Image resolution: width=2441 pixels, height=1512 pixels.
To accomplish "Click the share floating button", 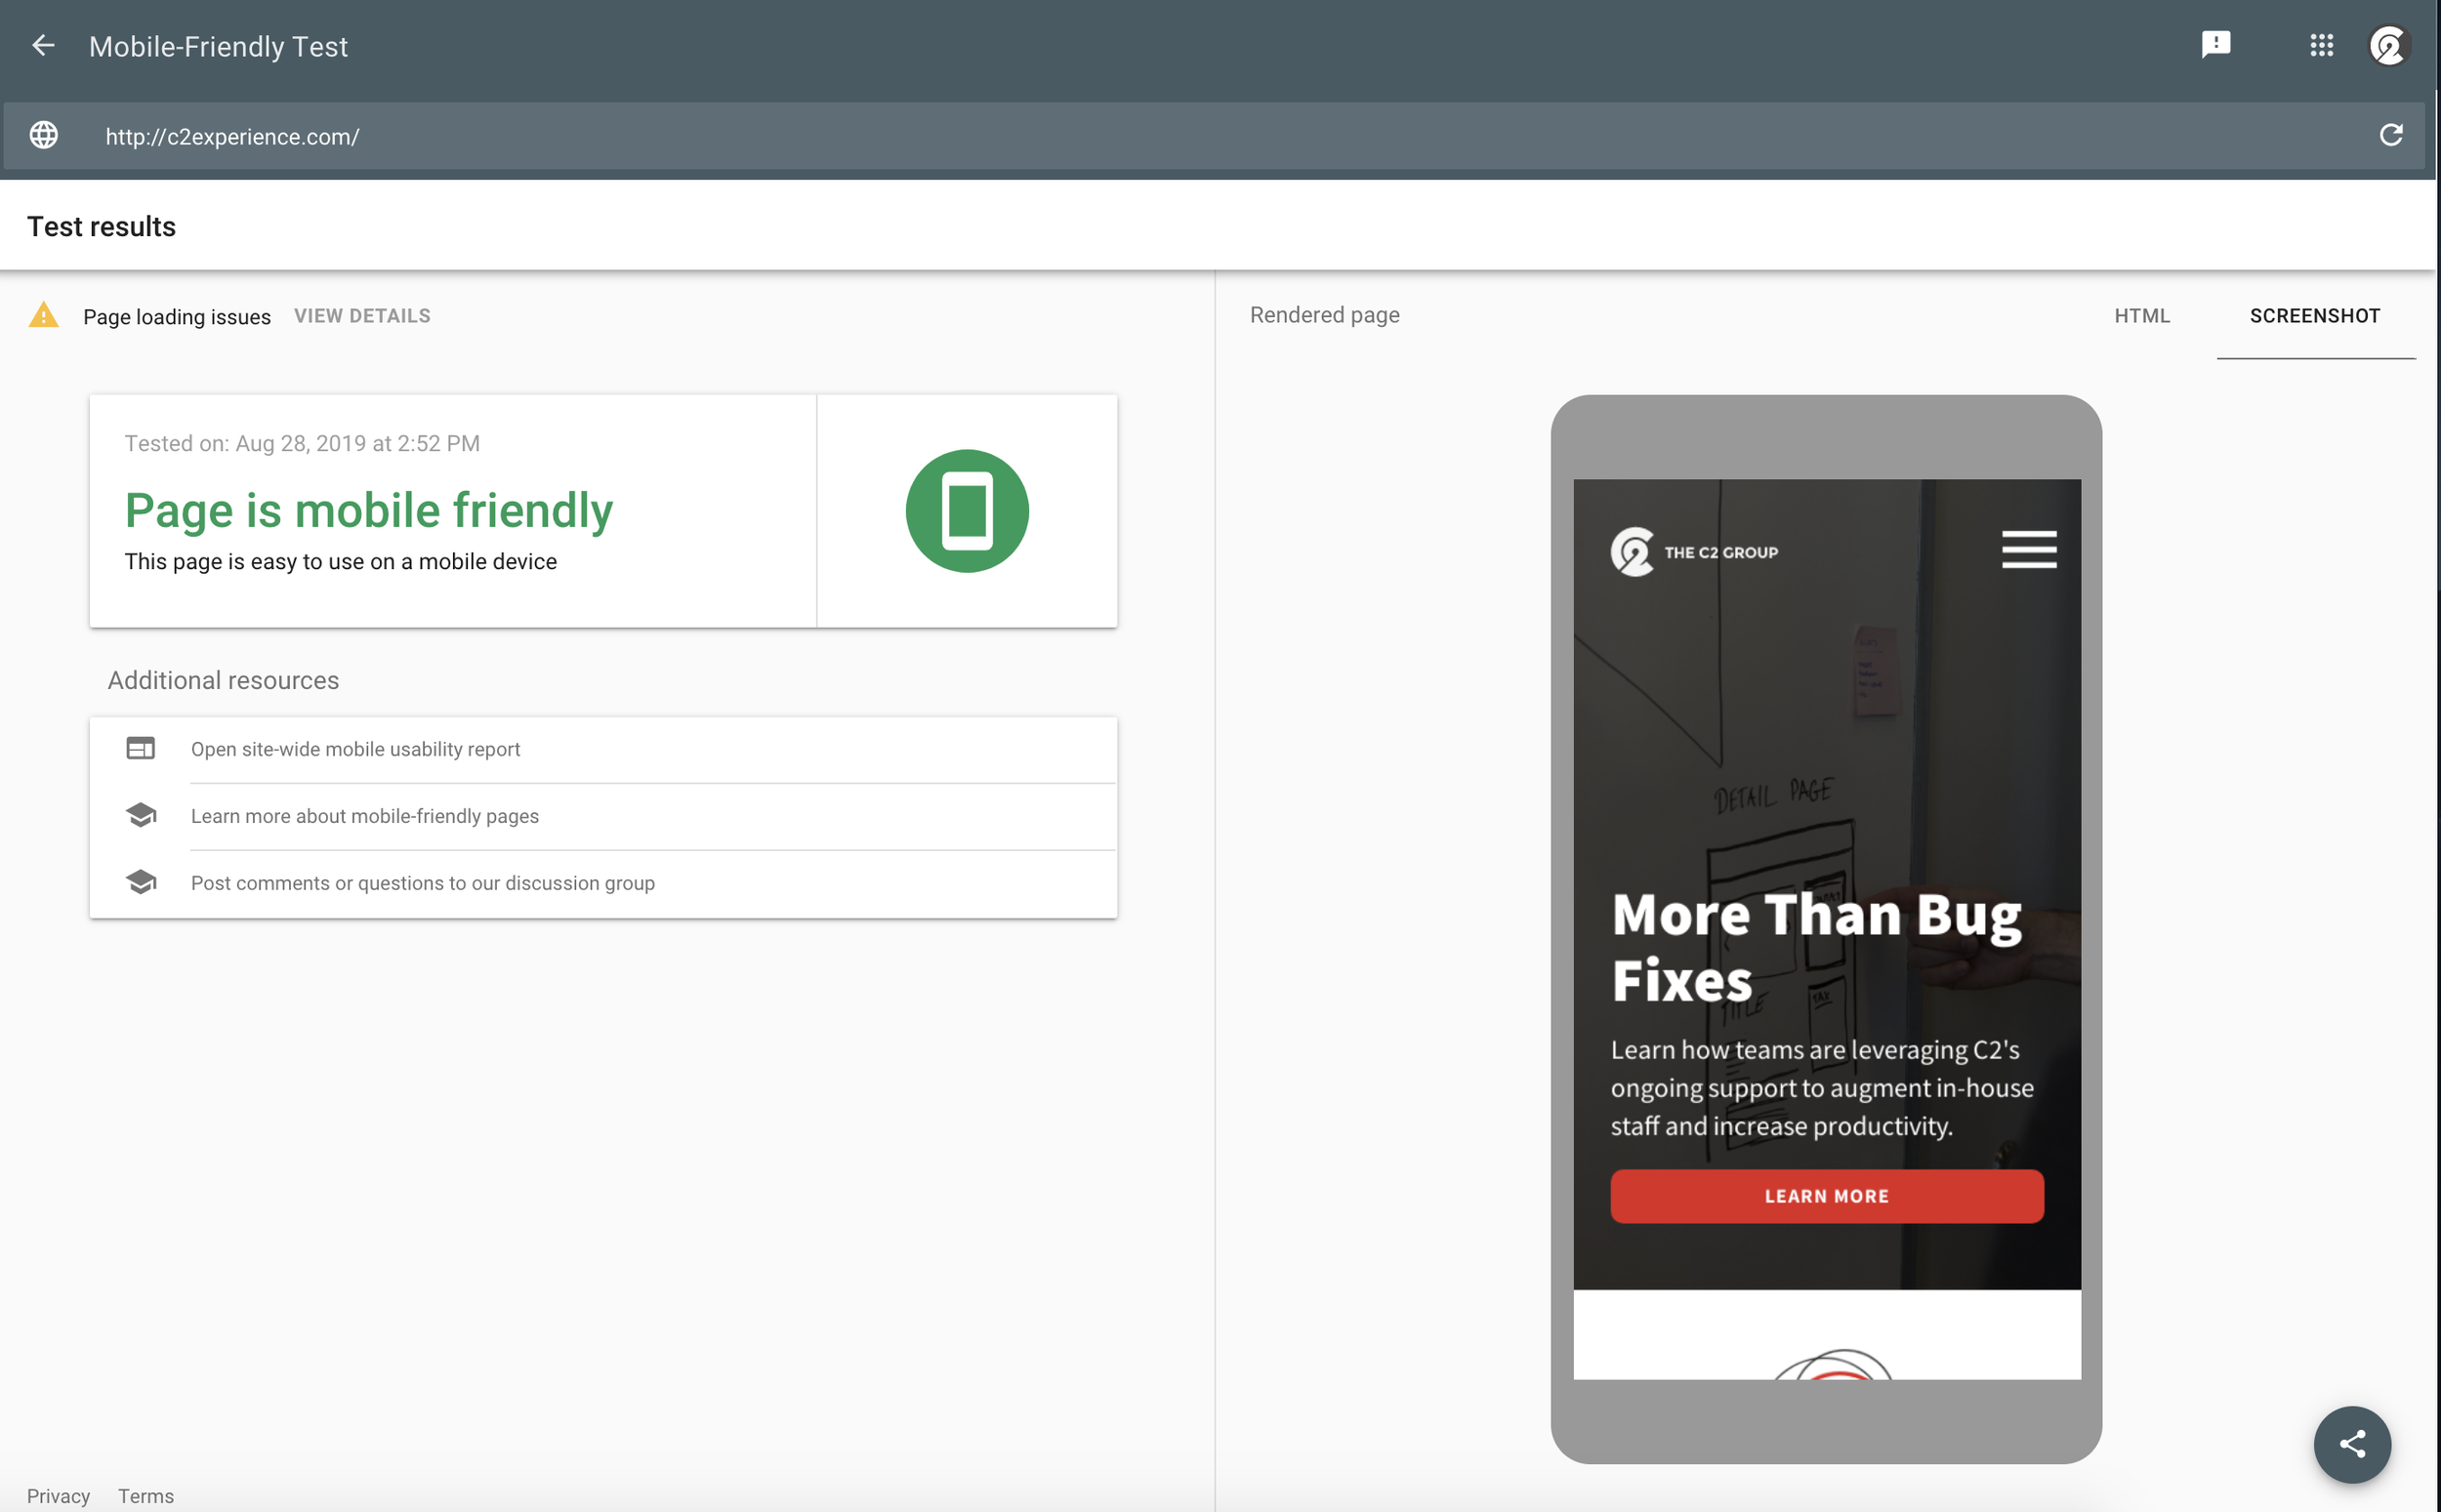I will point(2351,1444).
